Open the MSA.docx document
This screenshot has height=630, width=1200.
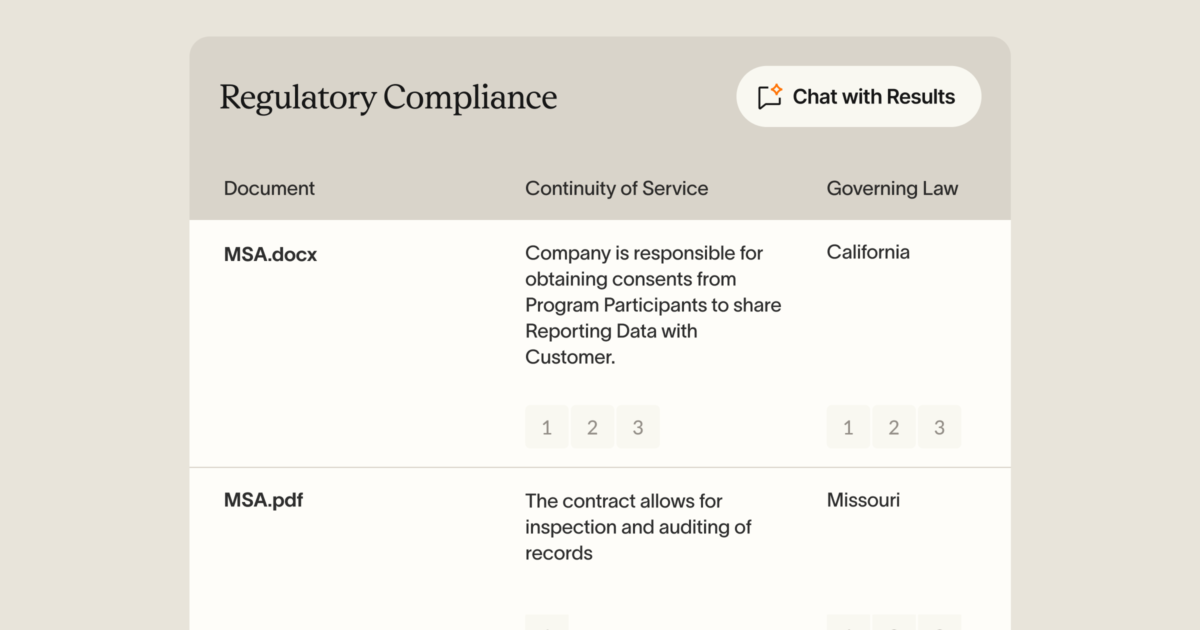[x=270, y=254]
